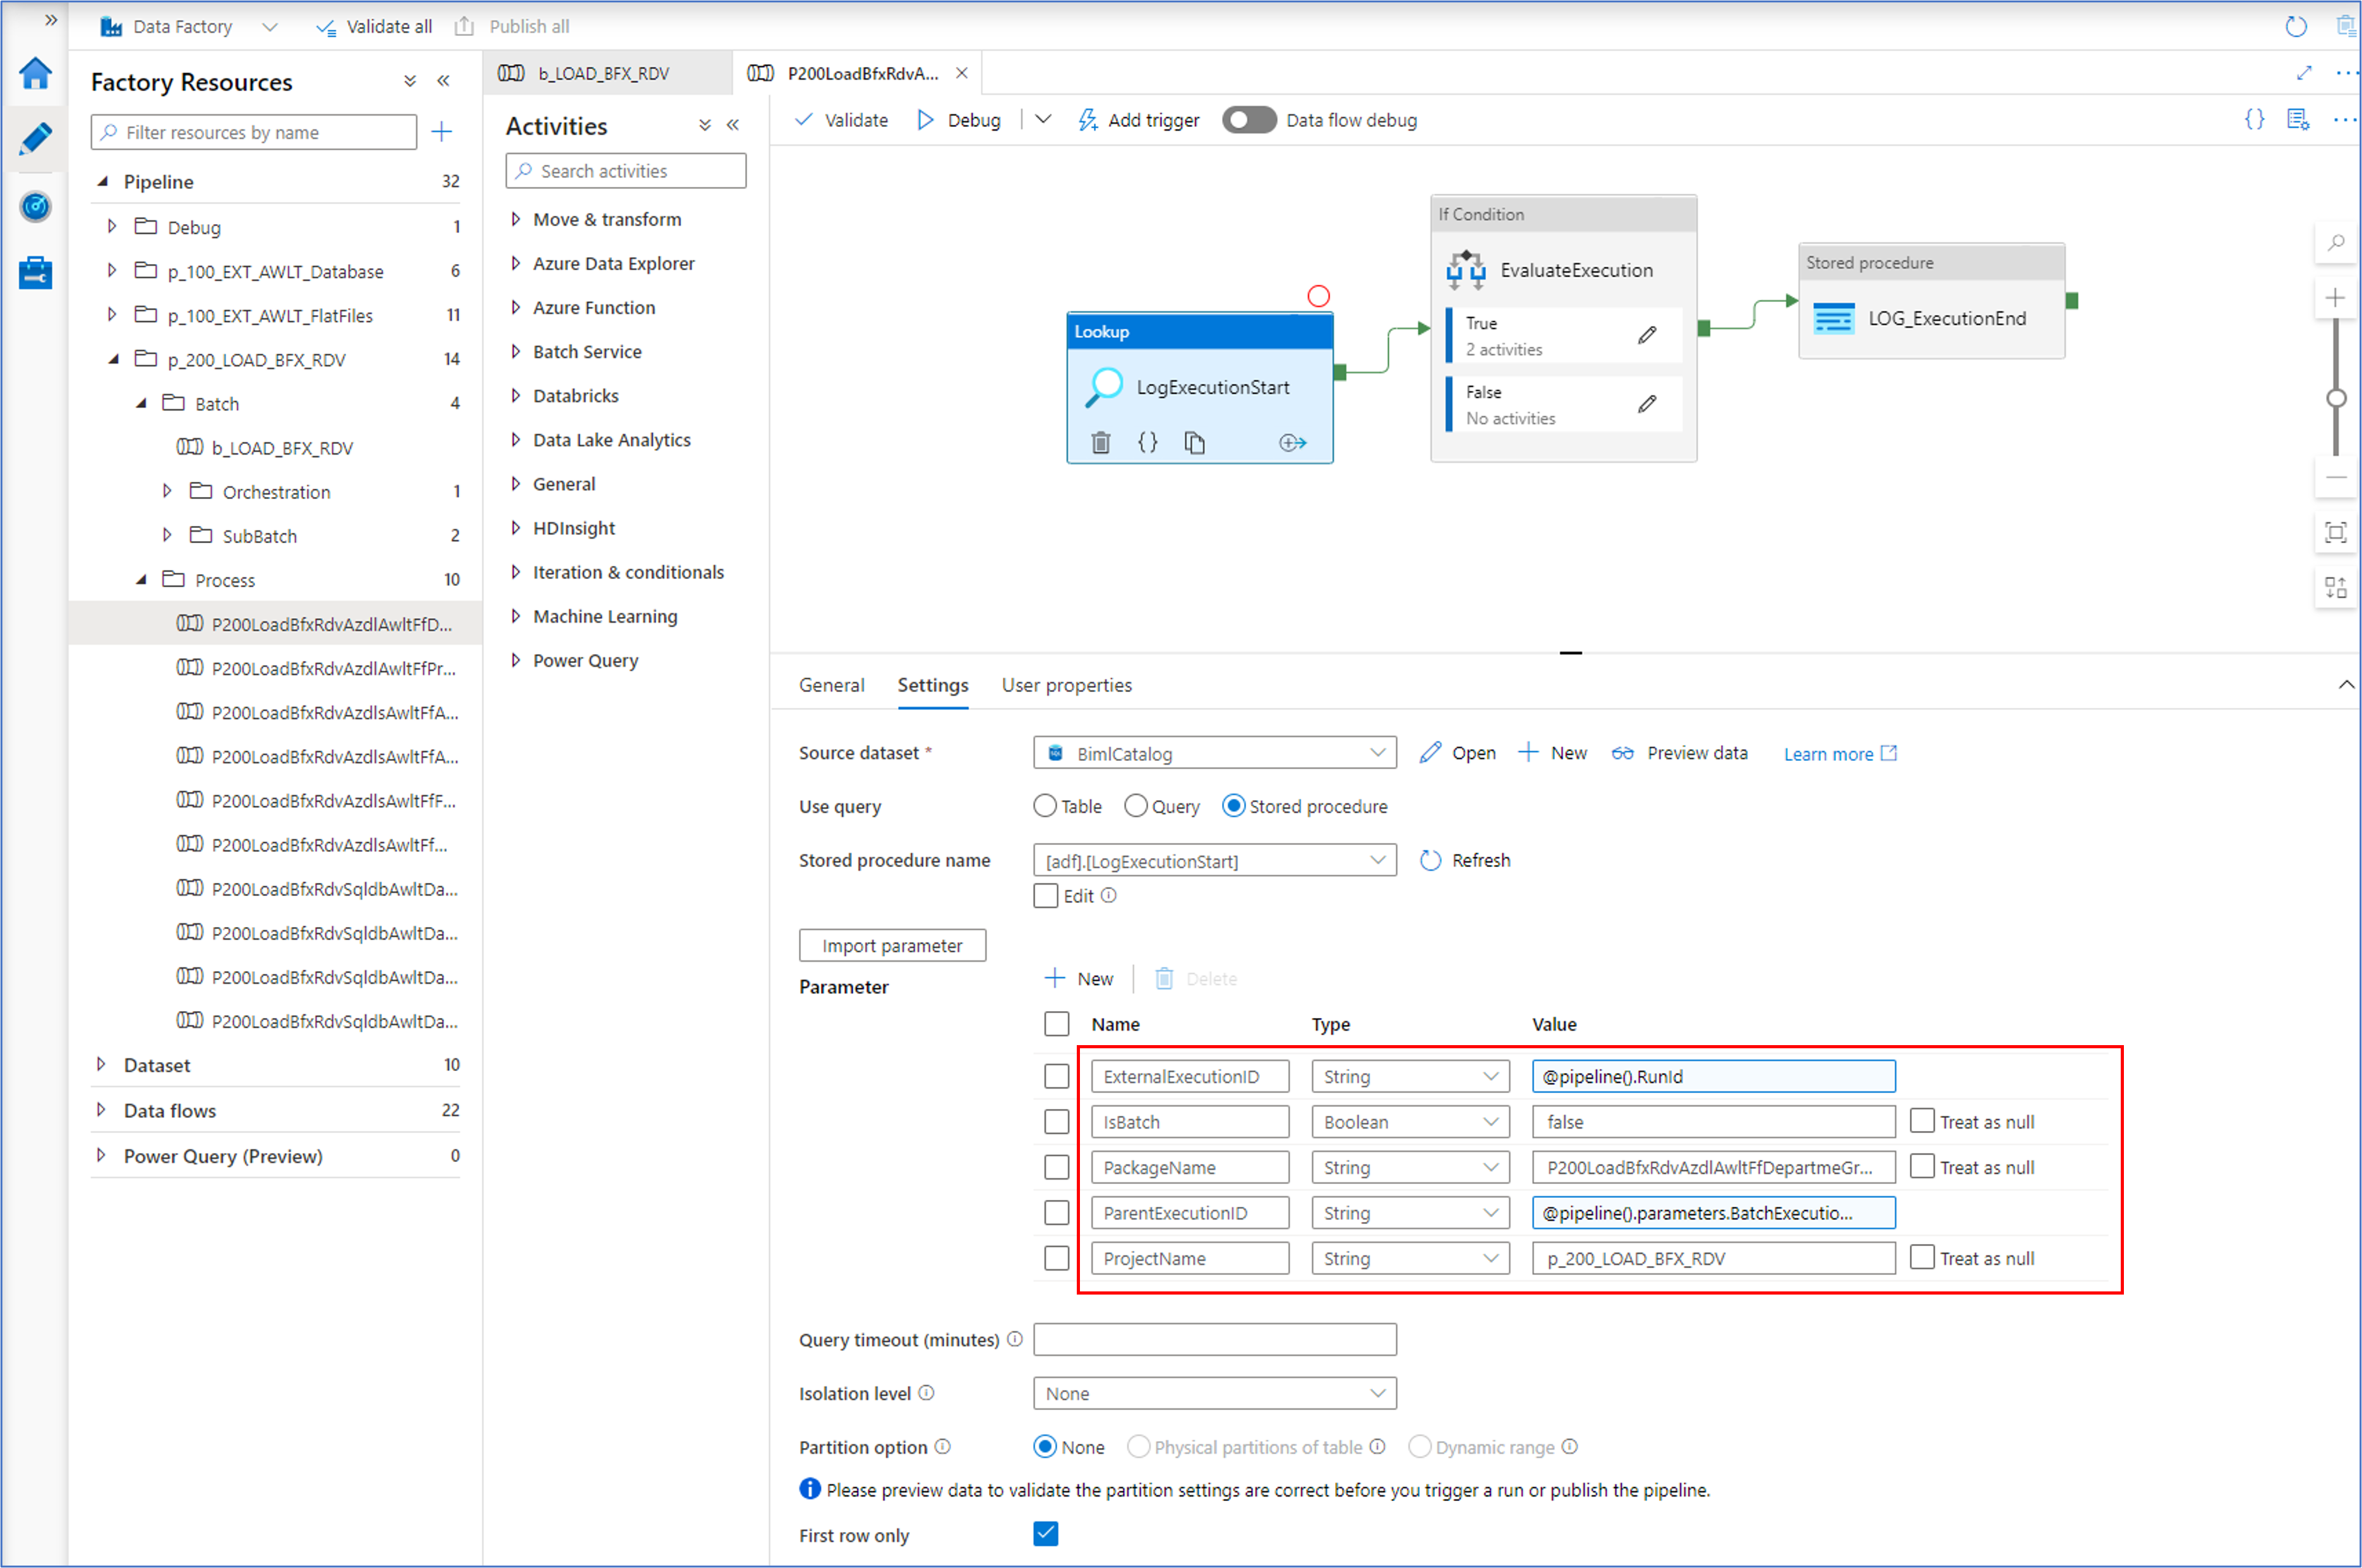Screen dimensions: 2362x1568
Task: Click the add new resource plus icon
Action: [442, 131]
